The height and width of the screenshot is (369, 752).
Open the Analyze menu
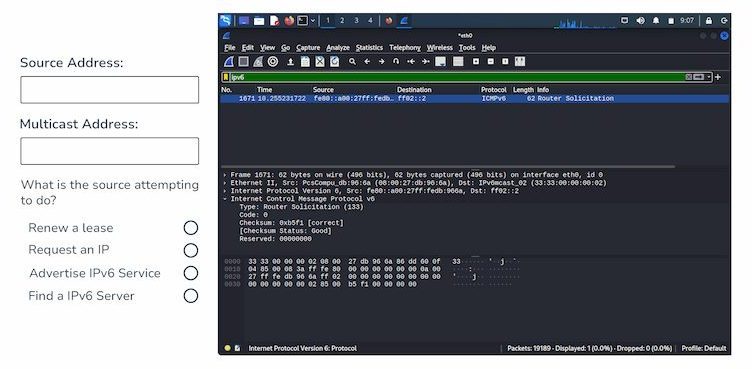[x=338, y=48]
